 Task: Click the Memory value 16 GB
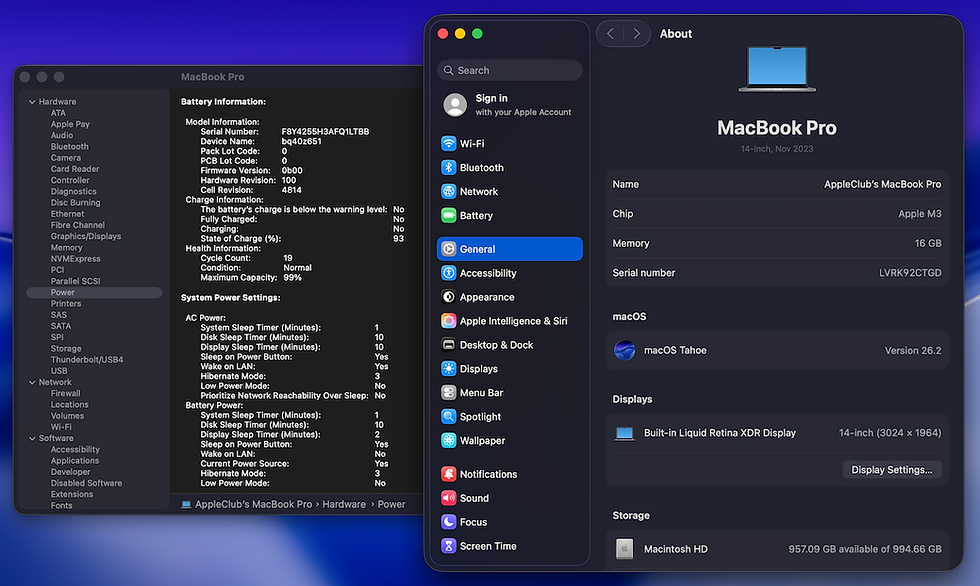coord(928,244)
